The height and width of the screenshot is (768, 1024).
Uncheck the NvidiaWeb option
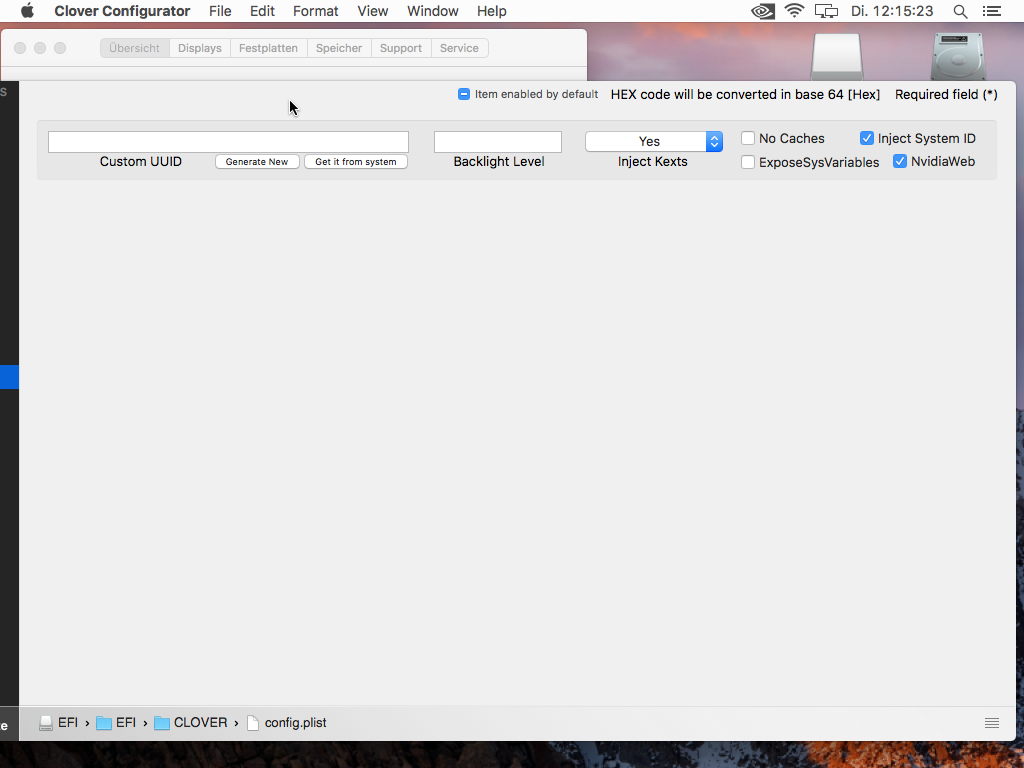900,161
